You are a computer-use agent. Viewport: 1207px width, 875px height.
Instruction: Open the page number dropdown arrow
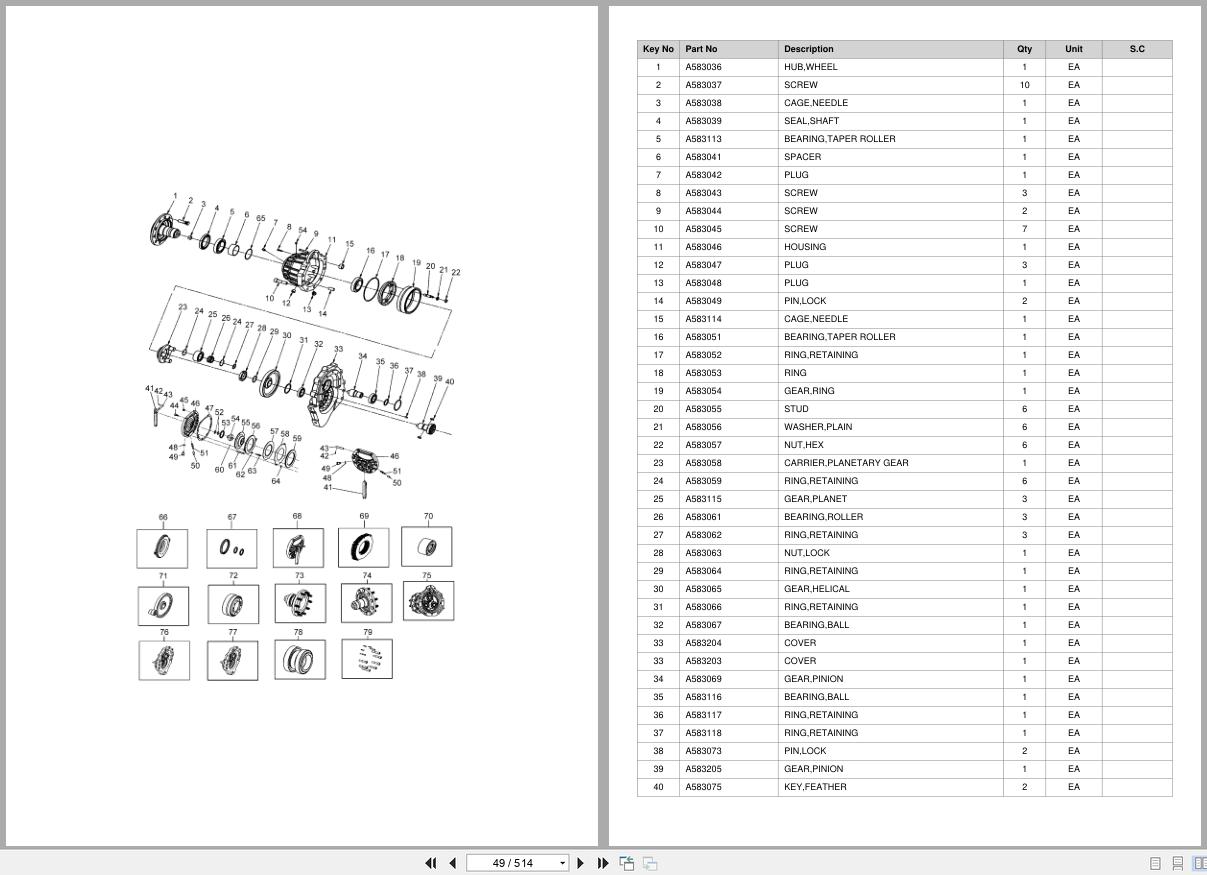pos(562,863)
